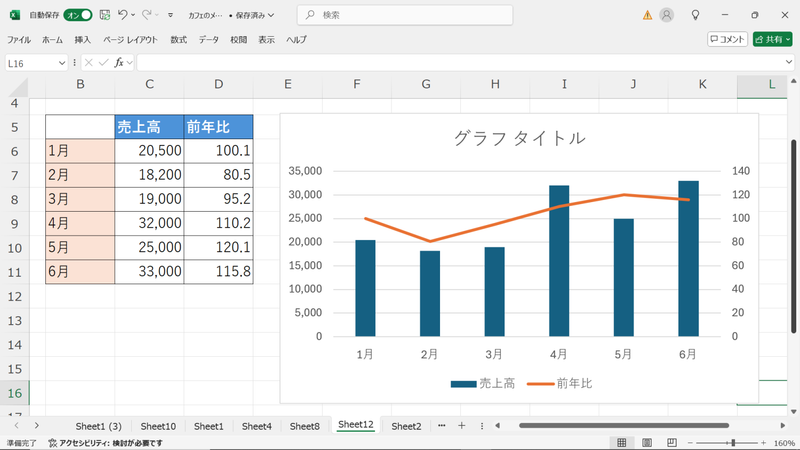
Task: Toggle the AutoSave switch off
Action: [x=78, y=15]
